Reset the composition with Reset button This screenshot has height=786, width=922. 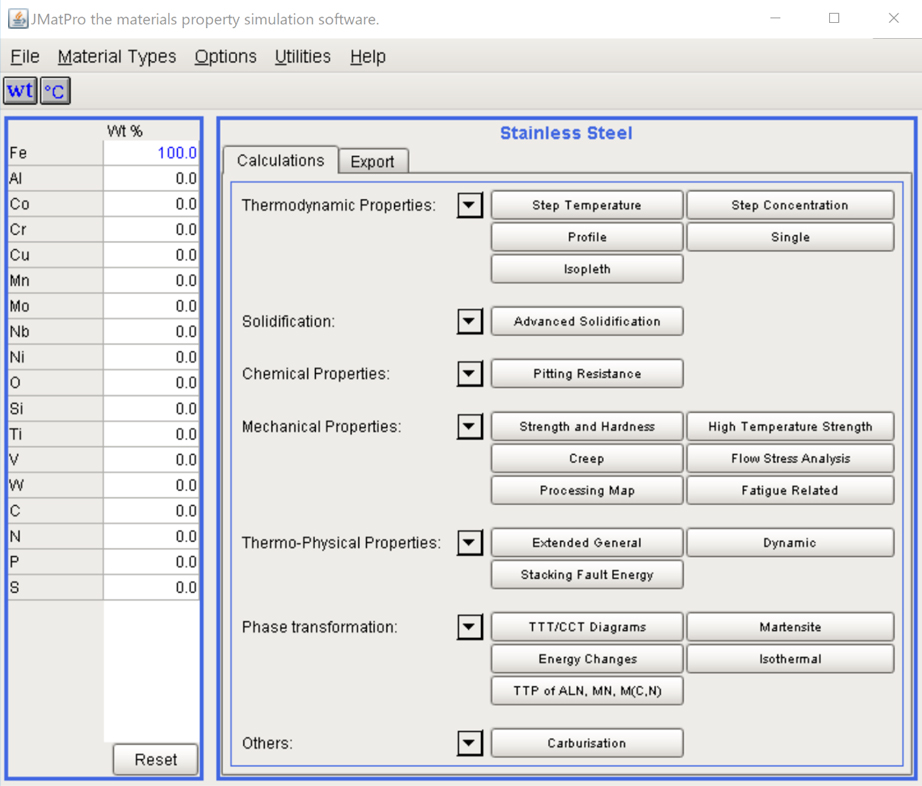pos(155,760)
